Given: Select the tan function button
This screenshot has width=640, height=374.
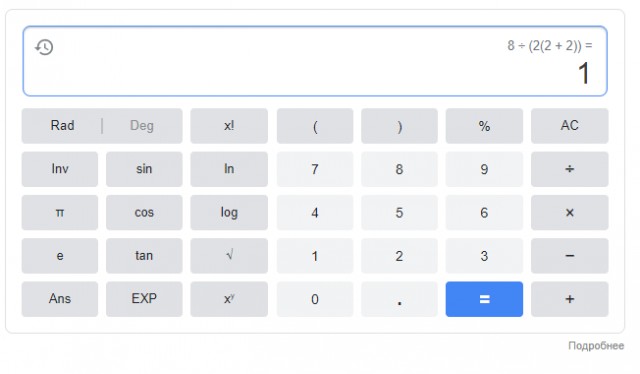Looking at the screenshot, I should [144, 256].
